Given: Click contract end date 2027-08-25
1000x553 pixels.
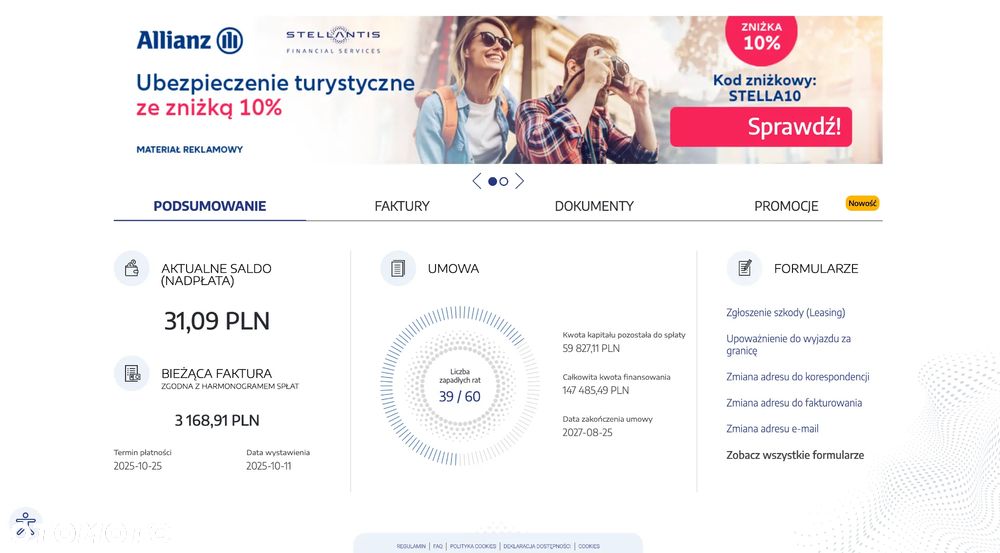Looking at the screenshot, I should click(x=587, y=432).
